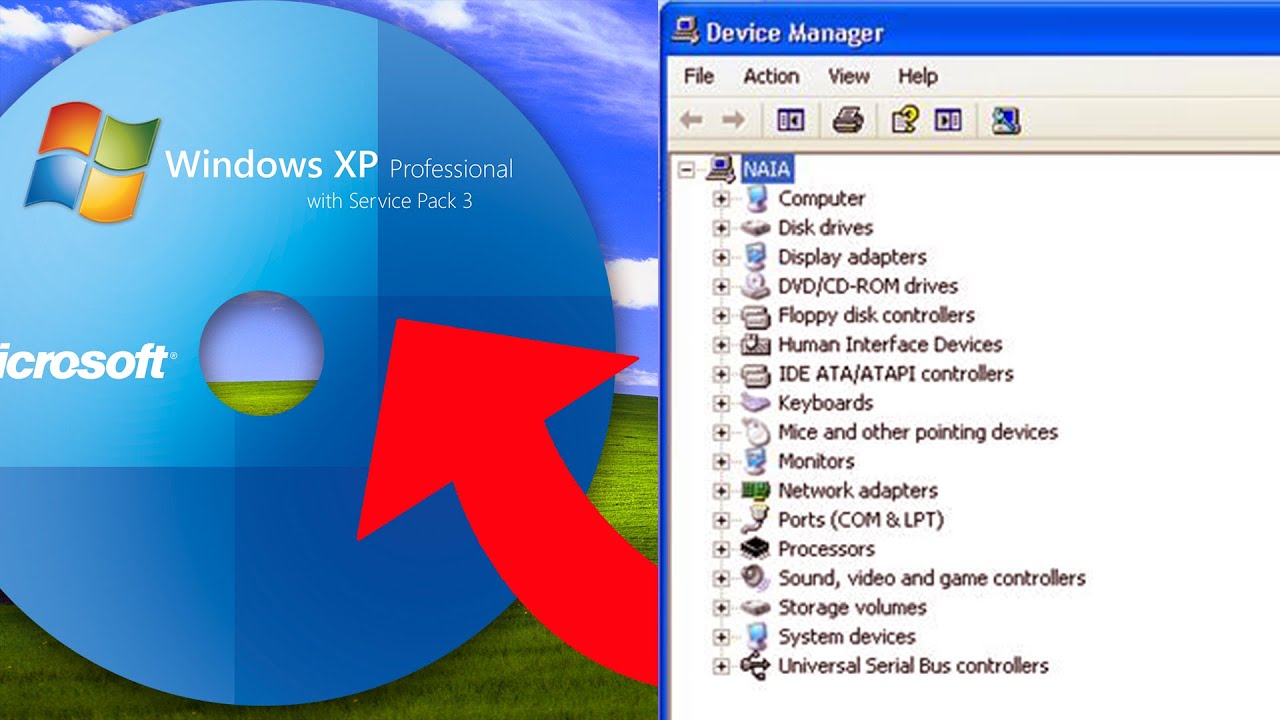Open the File menu

click(x=697, y=76)
